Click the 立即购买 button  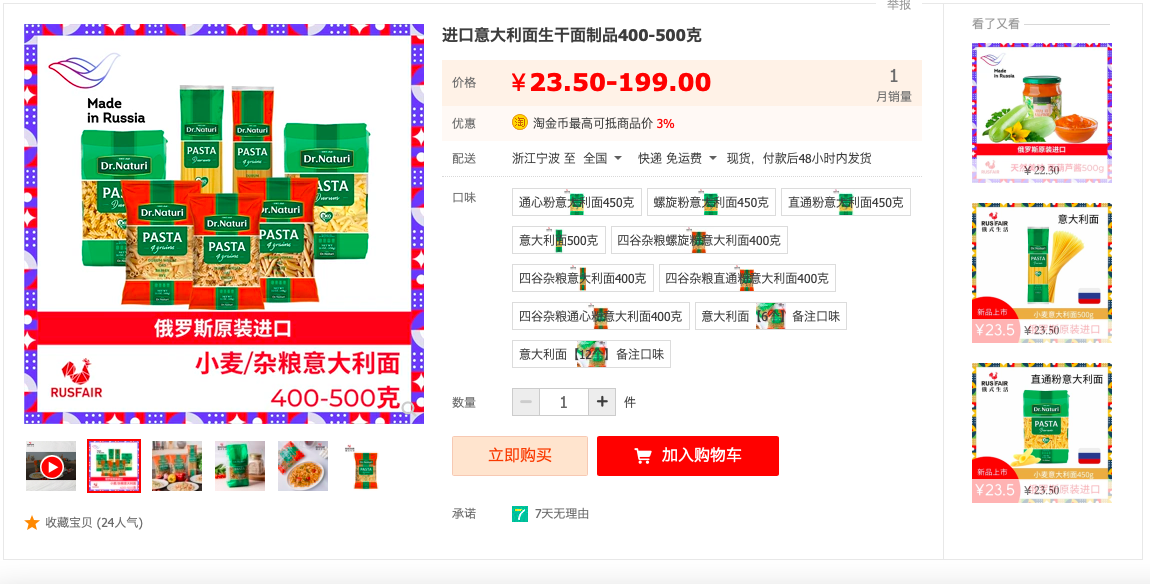tap(519, 456)
